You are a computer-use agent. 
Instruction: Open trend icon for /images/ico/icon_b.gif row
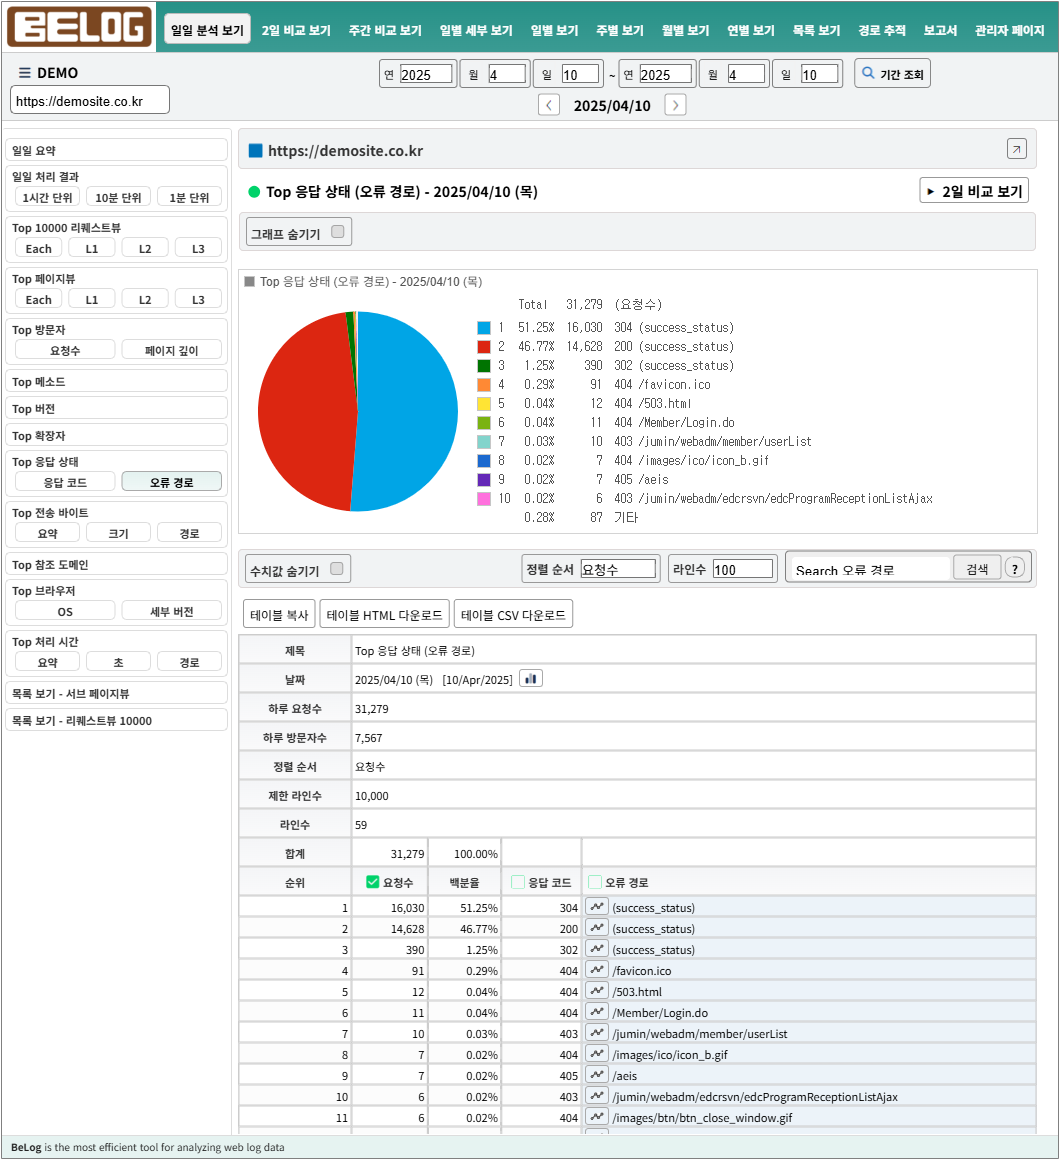pos(597,1053)
